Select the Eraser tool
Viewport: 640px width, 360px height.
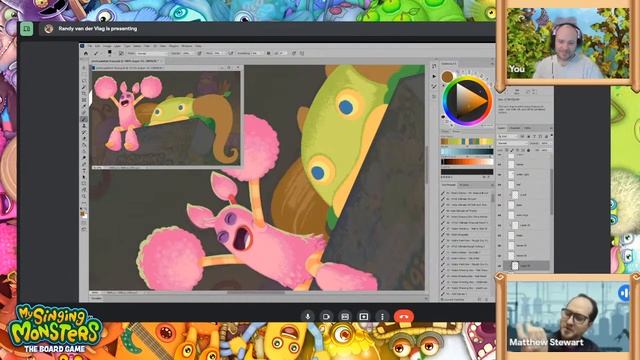coord(84,138)
